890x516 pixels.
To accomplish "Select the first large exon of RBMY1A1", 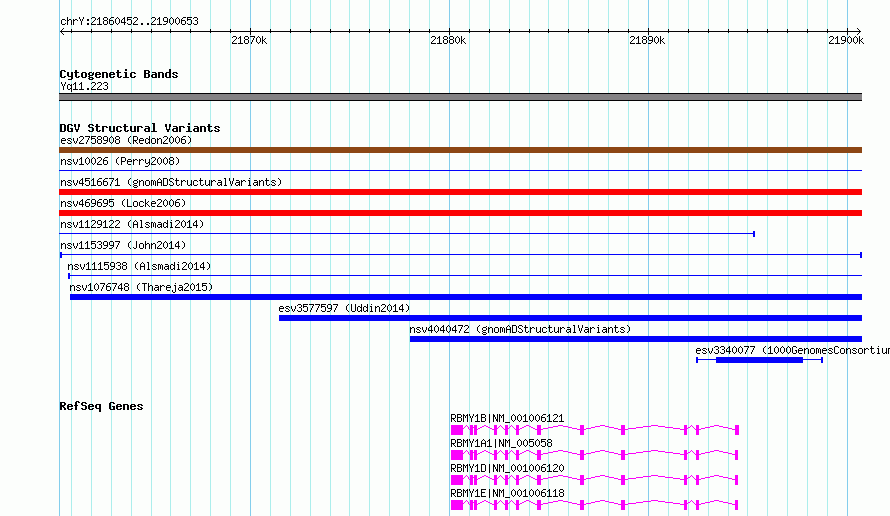I will [457, 455].
